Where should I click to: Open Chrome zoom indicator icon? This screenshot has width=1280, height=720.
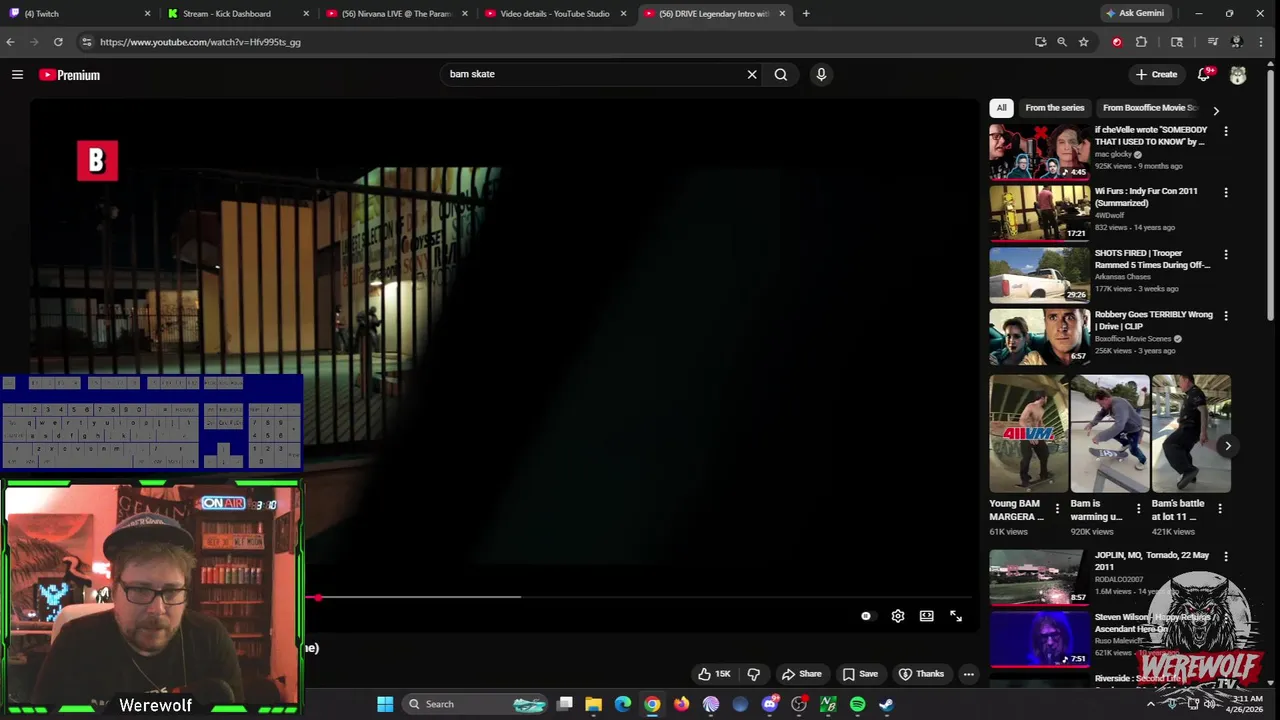[x=1062, y=42]
